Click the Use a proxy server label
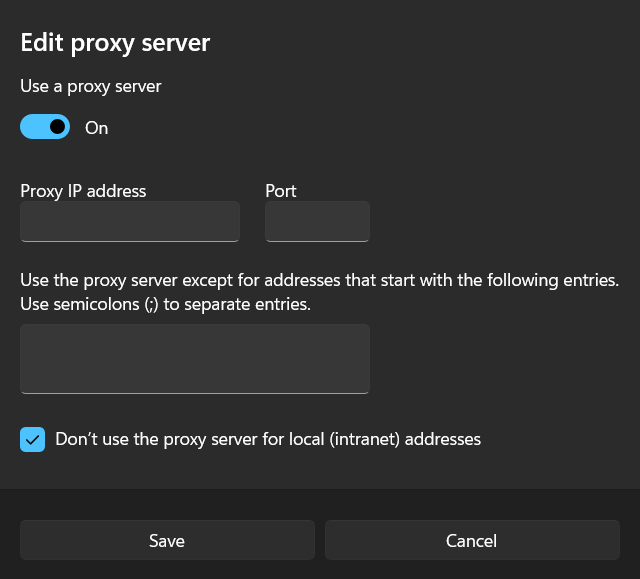Viewport: 640px width, 579px height. pos(91,87)
